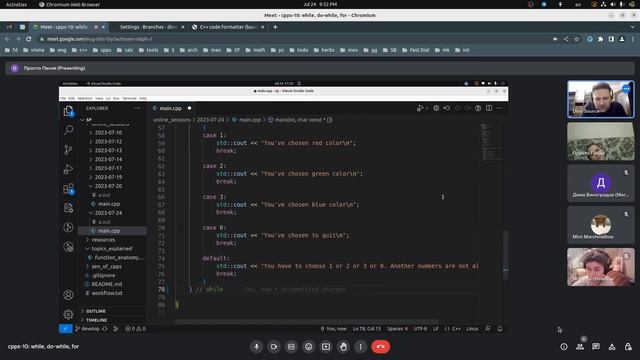Open the Meet activities panel
The height and width of the screenshot is (360, 640).
(612, 347)
